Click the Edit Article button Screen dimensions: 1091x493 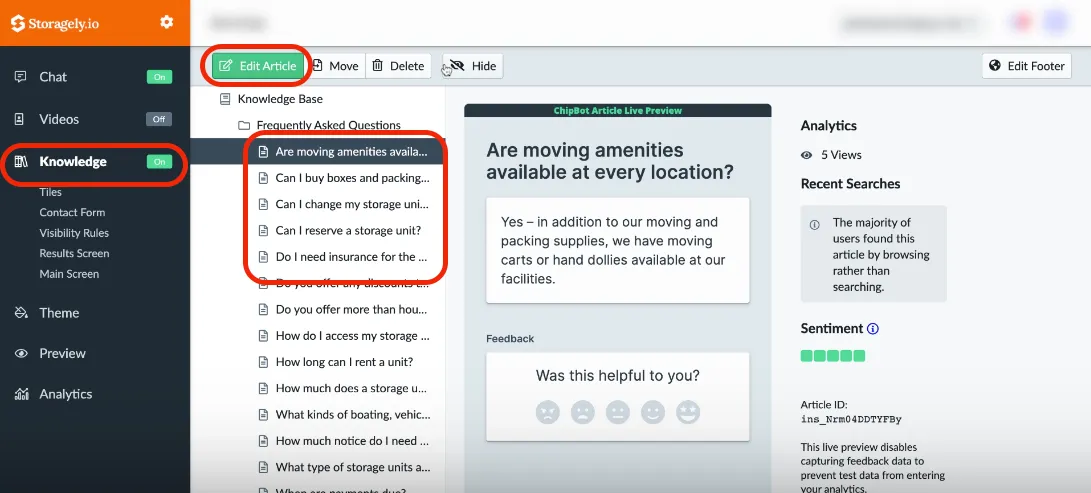[258, 66]
